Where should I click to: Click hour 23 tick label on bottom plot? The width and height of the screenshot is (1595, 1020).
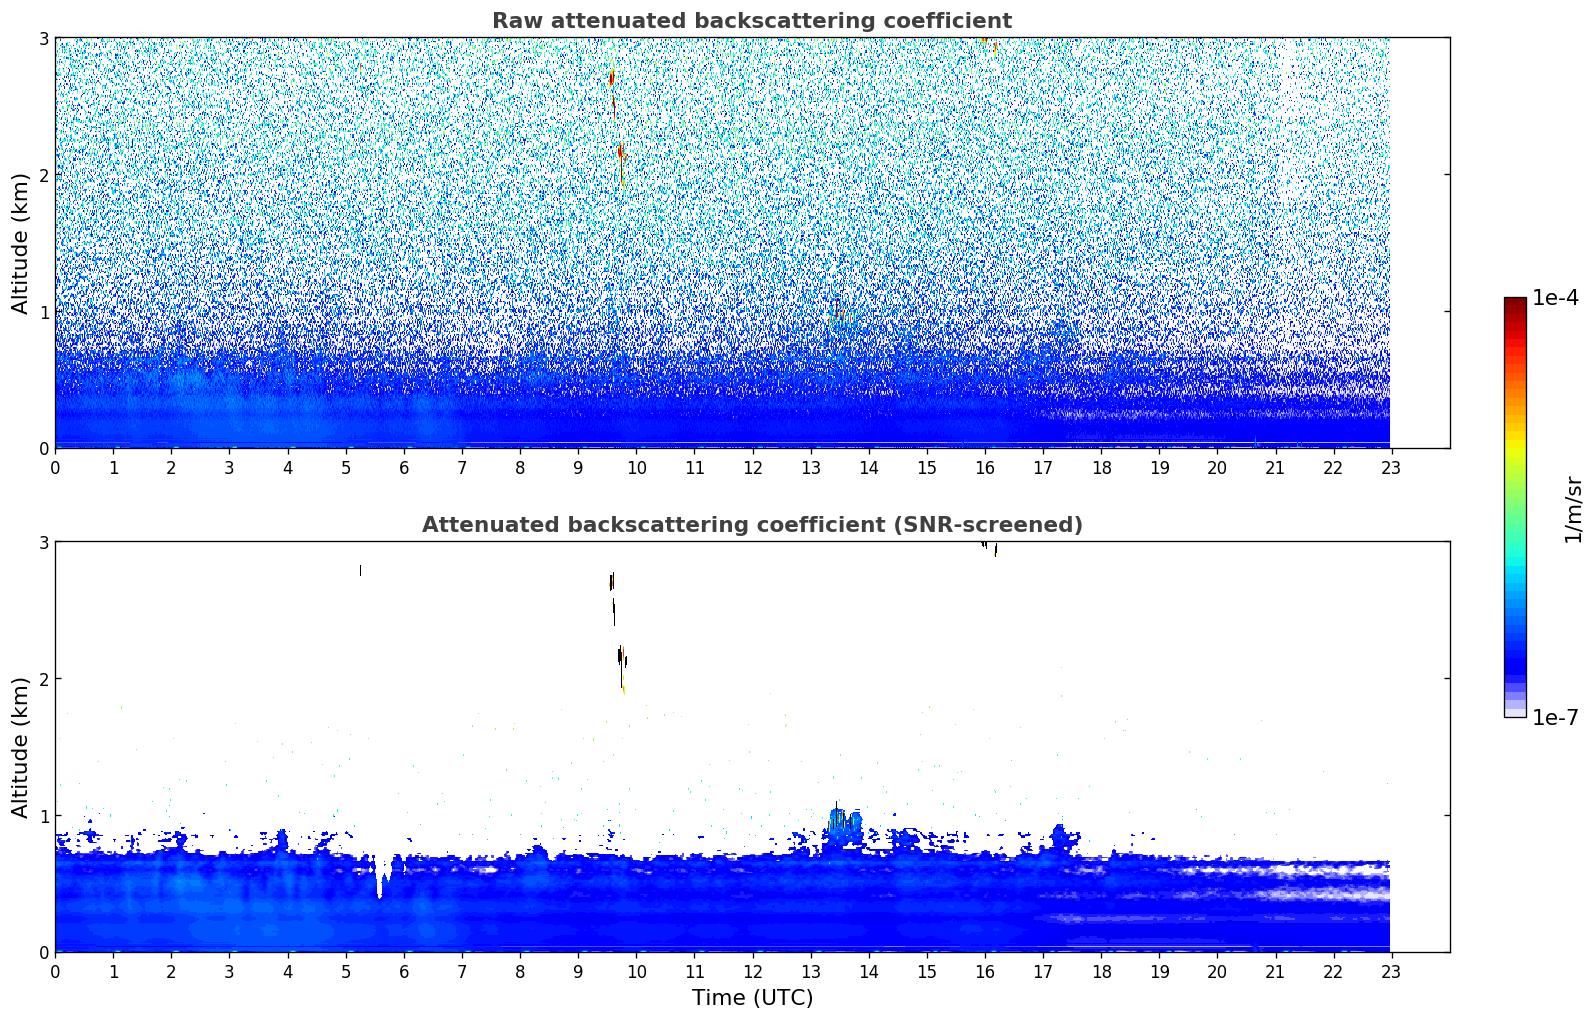[x=1391, y=972]
